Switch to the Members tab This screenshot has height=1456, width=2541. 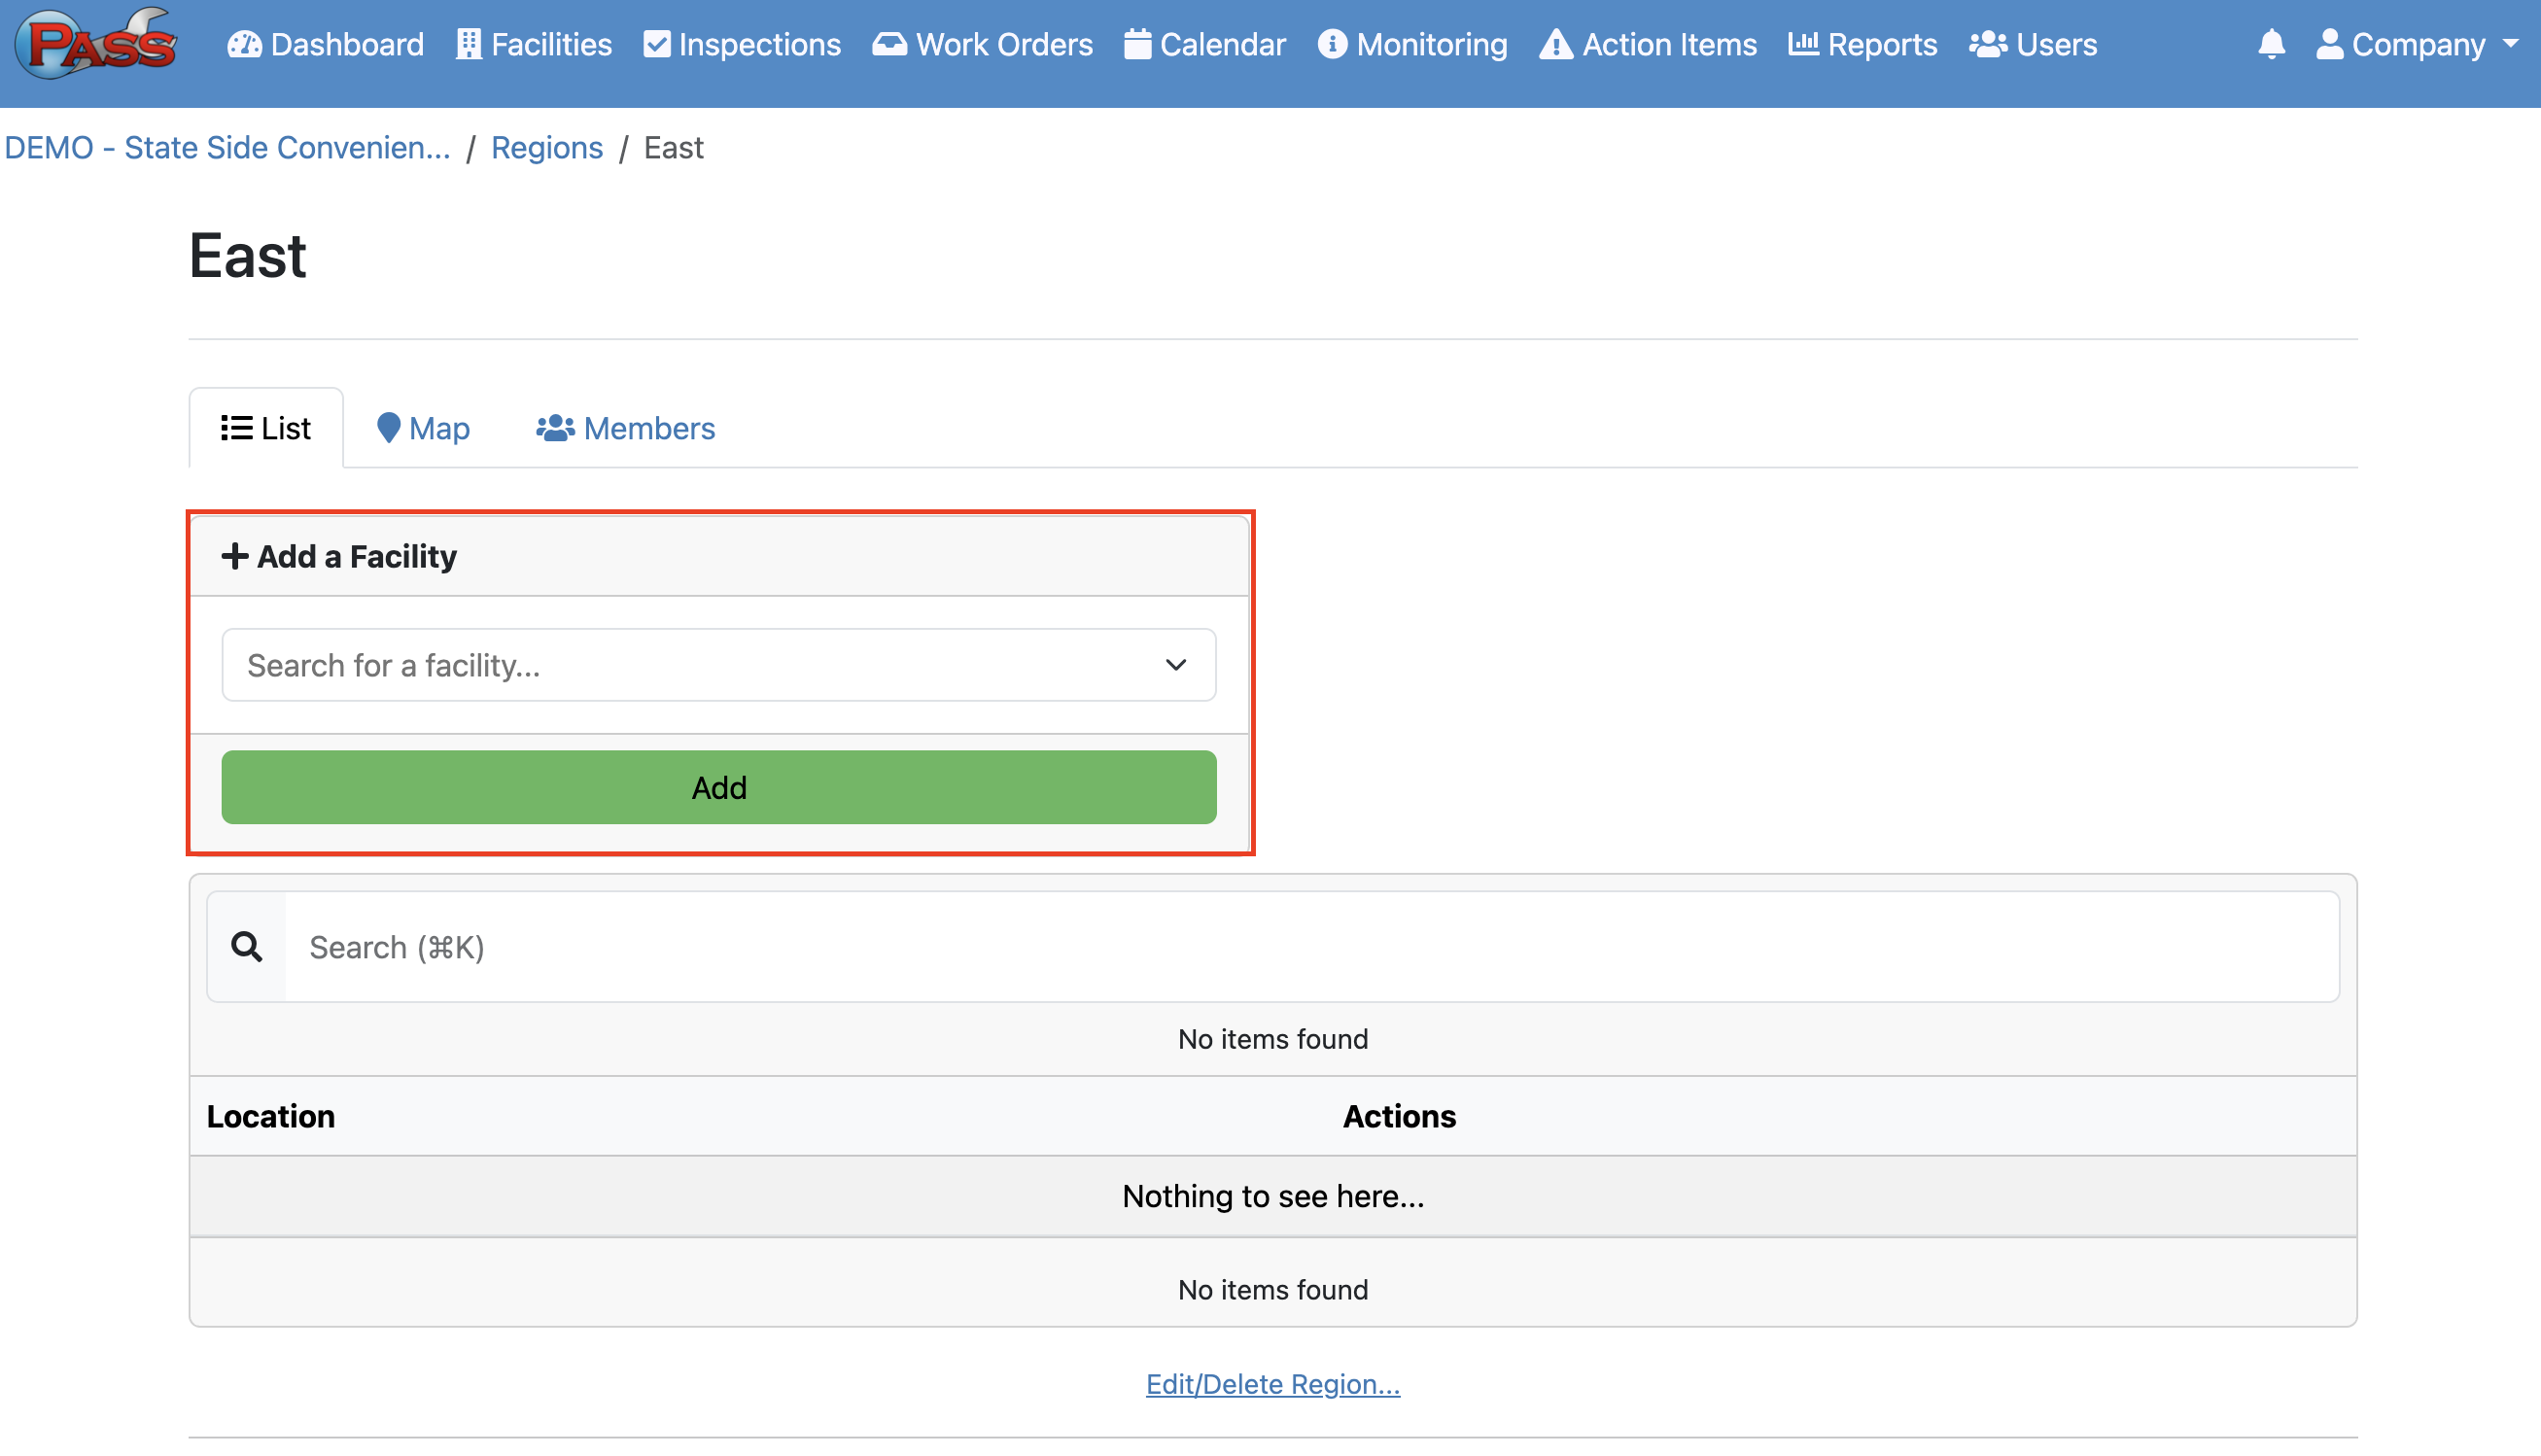coord(626,428)
